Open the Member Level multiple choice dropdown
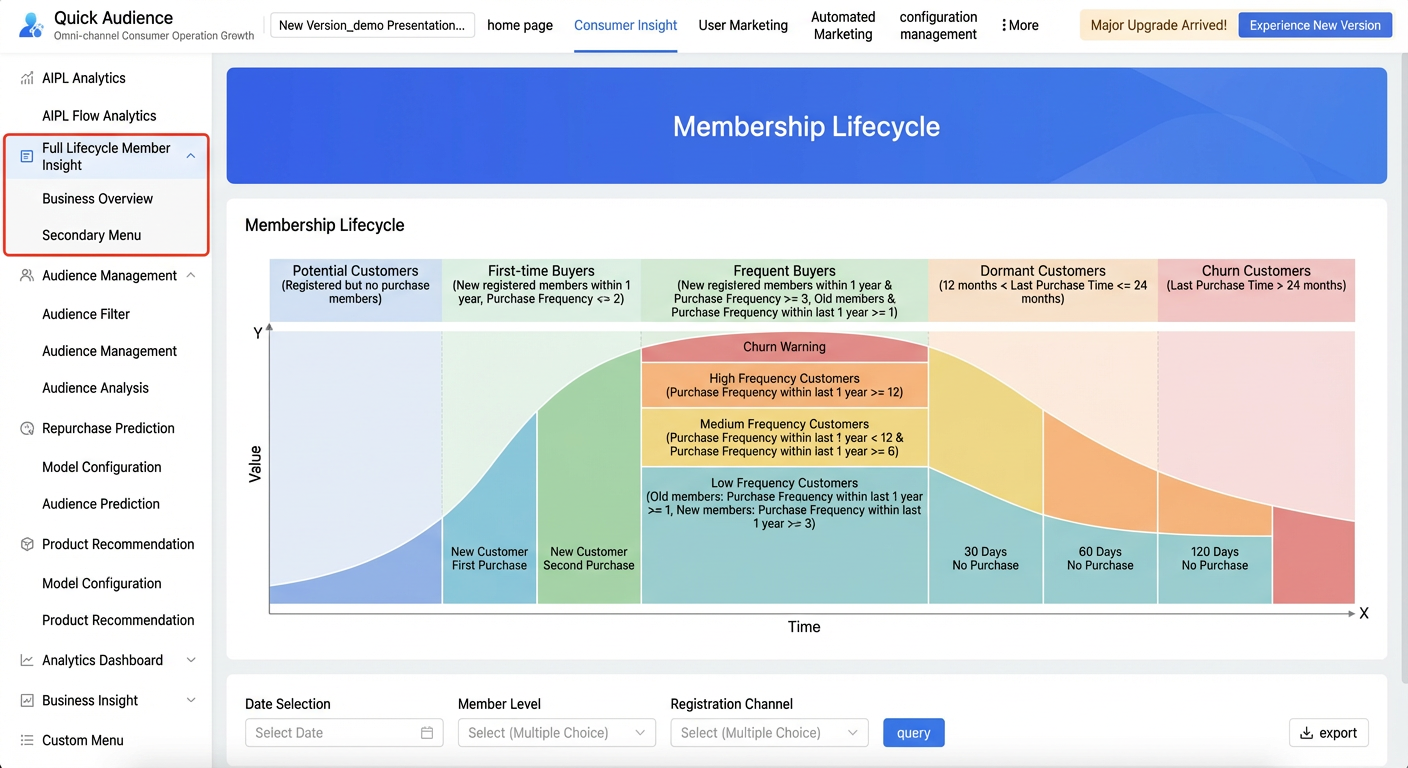Image resolution: width=1408 pixels, height=768 pixels. click(x=557, y=733)
